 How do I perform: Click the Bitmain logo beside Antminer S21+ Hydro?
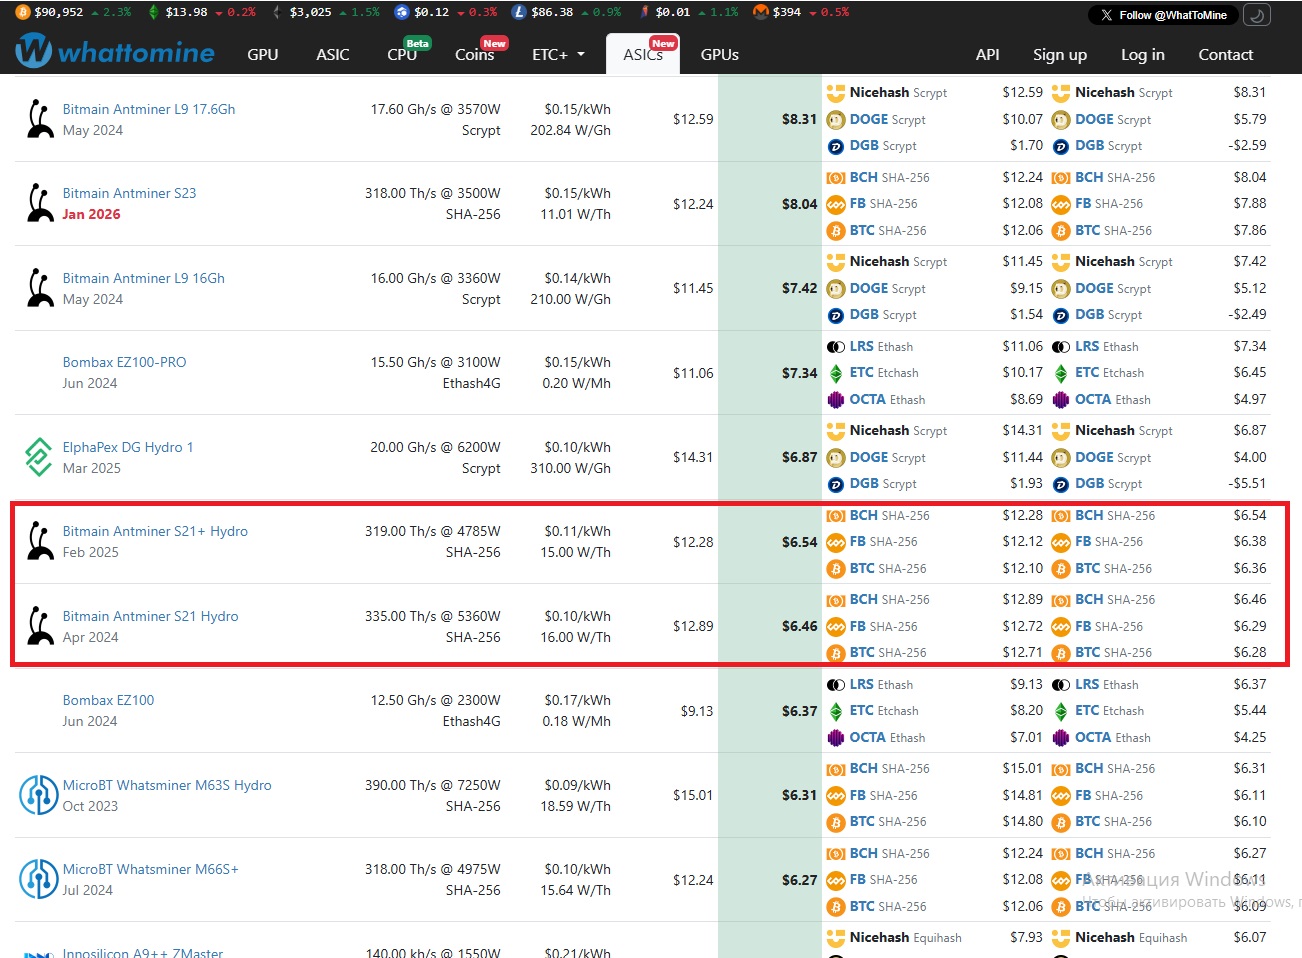coord(39,541)
